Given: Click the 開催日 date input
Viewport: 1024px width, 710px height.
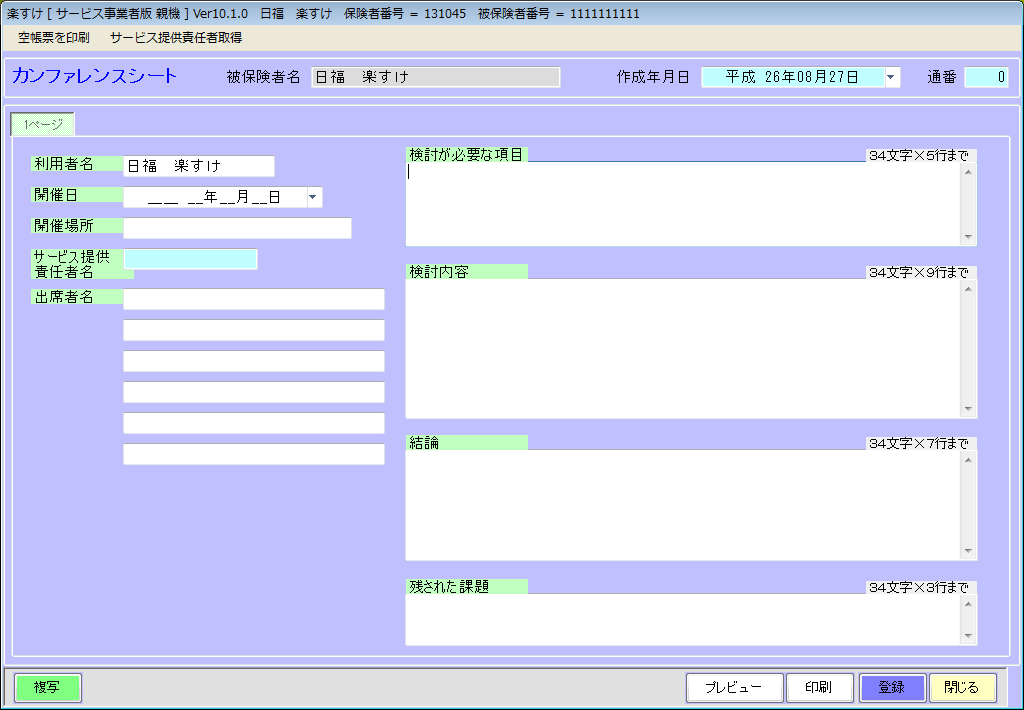Looking at the screenshot, I should (215, 197).
